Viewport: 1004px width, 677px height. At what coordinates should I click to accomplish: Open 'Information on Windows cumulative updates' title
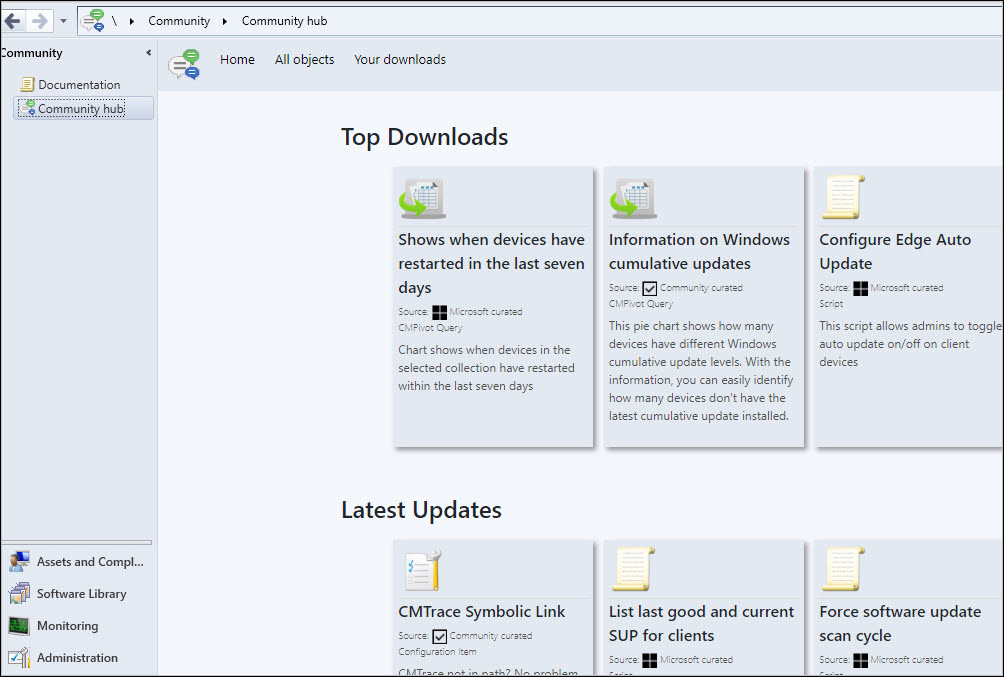point(699,251)
